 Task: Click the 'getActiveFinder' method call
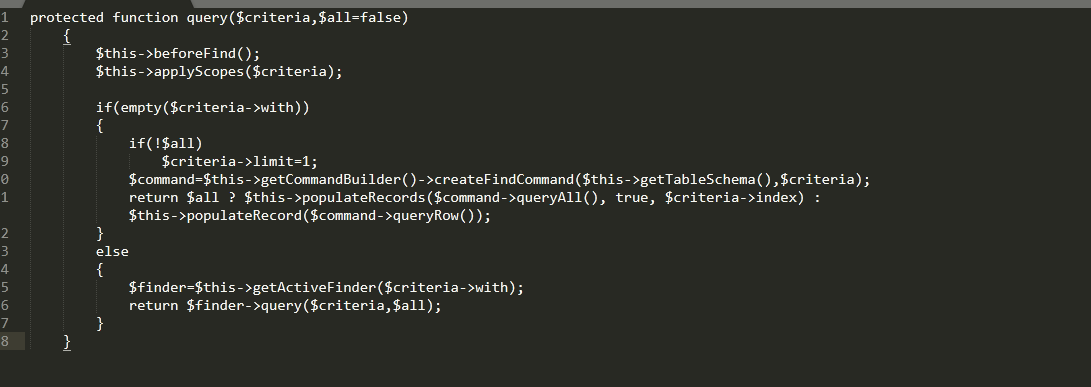pos(314,287)
